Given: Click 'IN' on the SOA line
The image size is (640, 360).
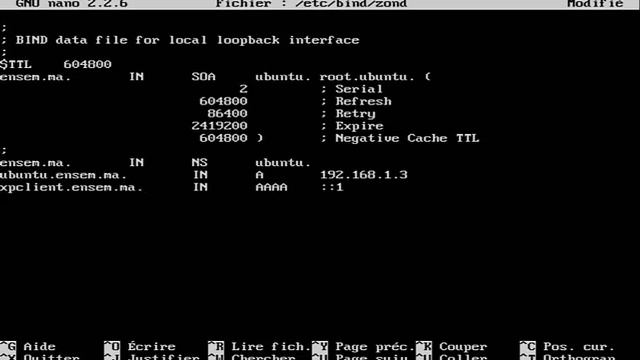Looking at the screenshot, I should (136, 77).
